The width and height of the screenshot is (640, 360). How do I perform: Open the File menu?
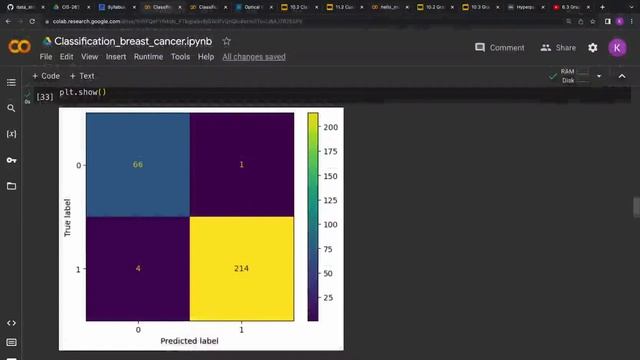click(46, 57)
